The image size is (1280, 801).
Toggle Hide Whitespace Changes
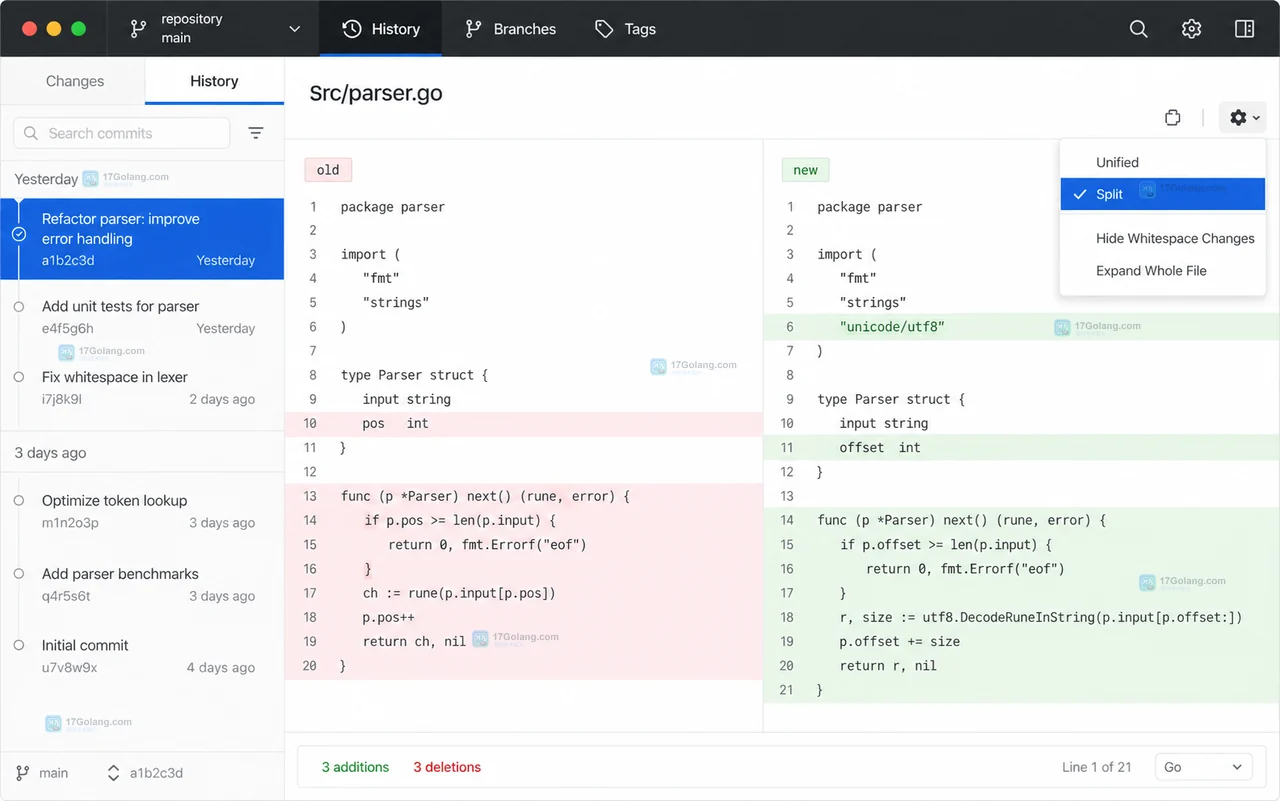pyautogui.click(x=1163, y=238)
